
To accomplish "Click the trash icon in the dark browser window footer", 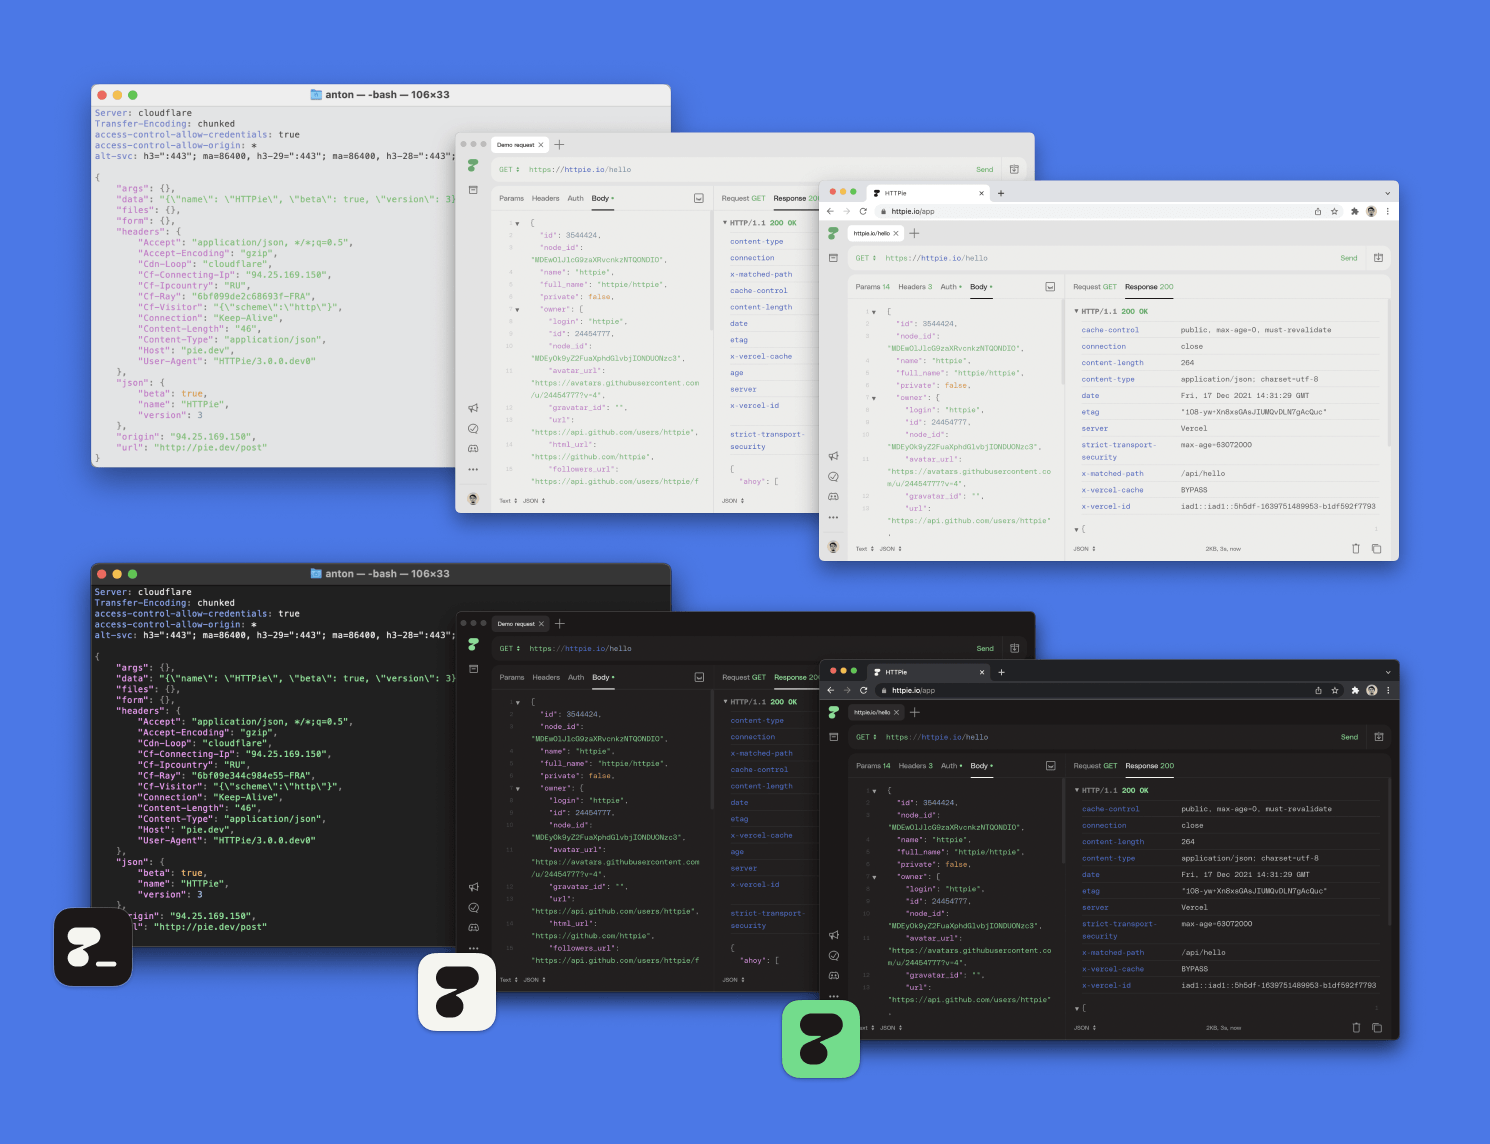I will [1356, 1027].
